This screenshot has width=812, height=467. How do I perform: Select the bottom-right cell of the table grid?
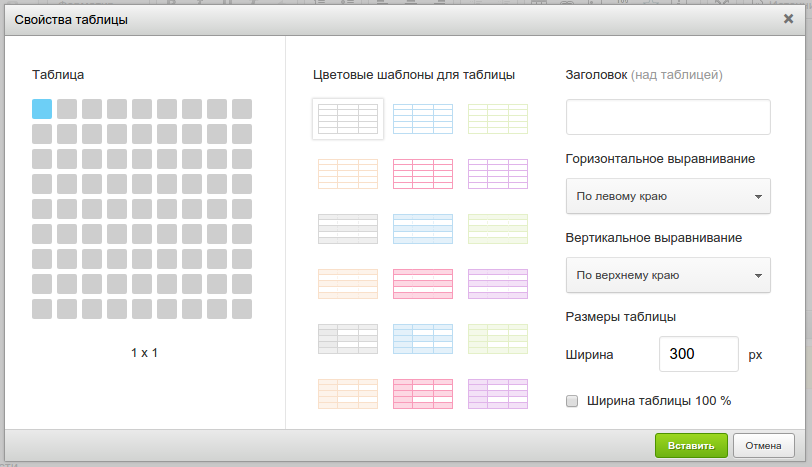[x=242, y=309]
